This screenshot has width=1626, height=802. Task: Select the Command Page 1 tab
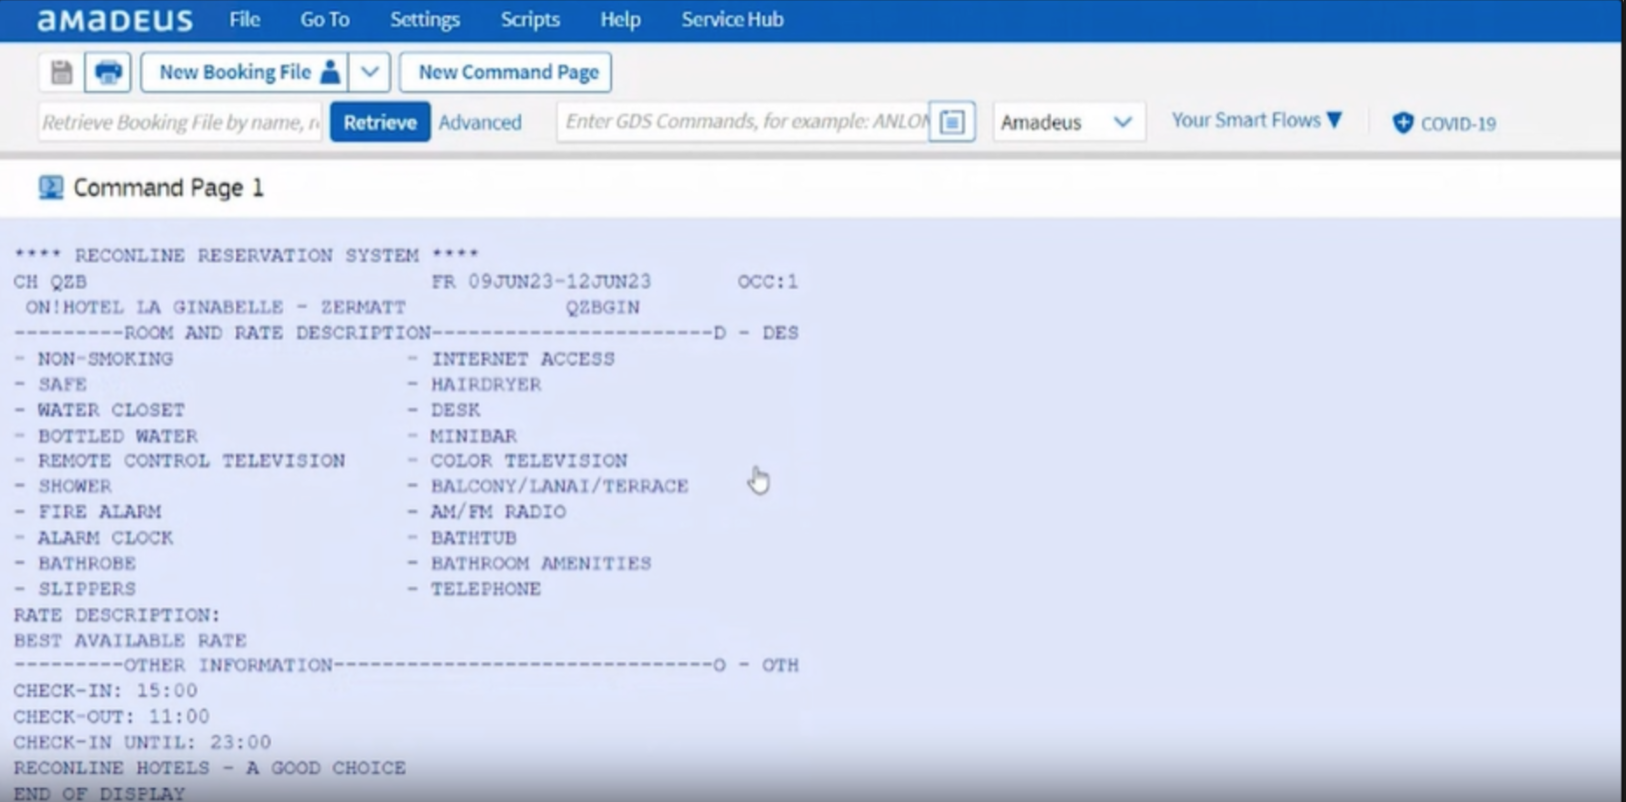168,188
